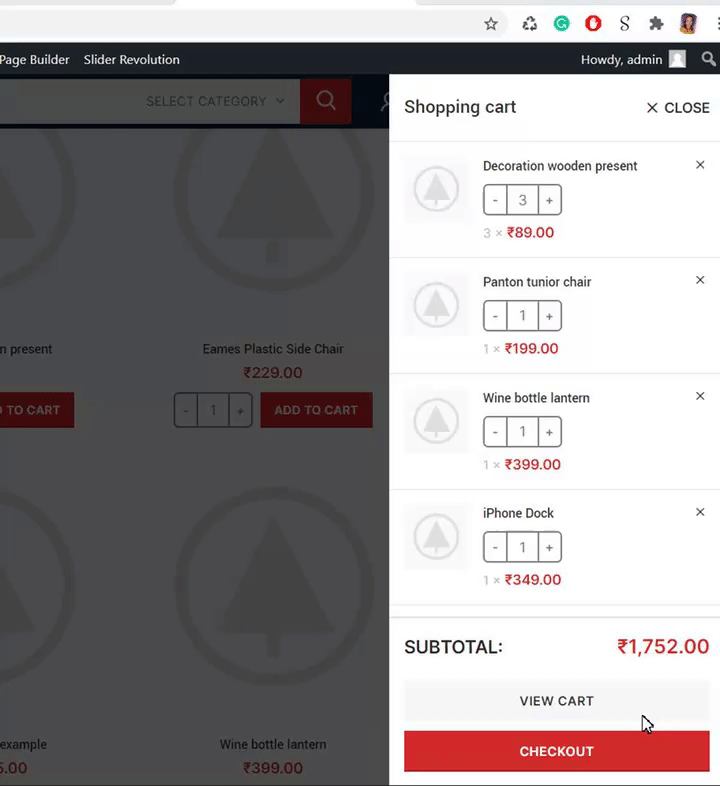This screenshot has width=720, height=786.
Task: Close the shopping cart panel
Action: [x=678, y=108]
